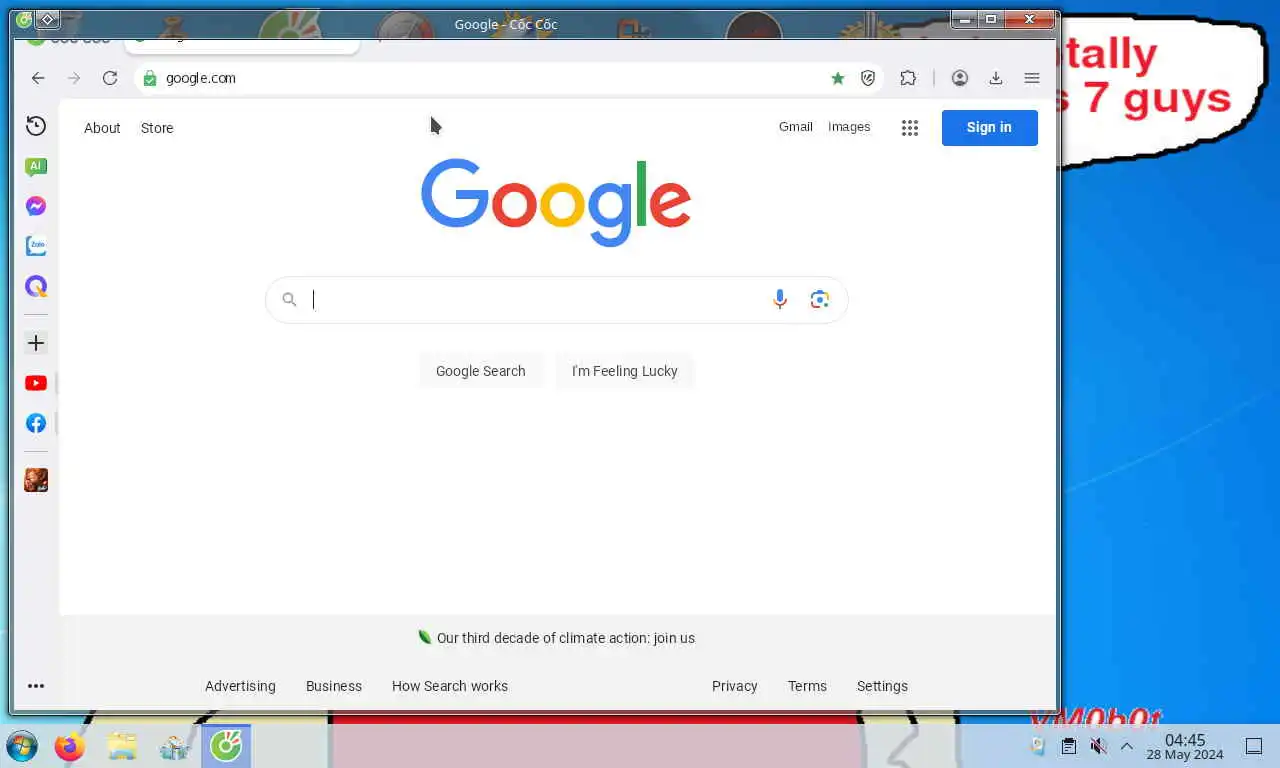1280x768 pixels.
Task: Open Zalo from the sidebar
Action: pos(36,246)
